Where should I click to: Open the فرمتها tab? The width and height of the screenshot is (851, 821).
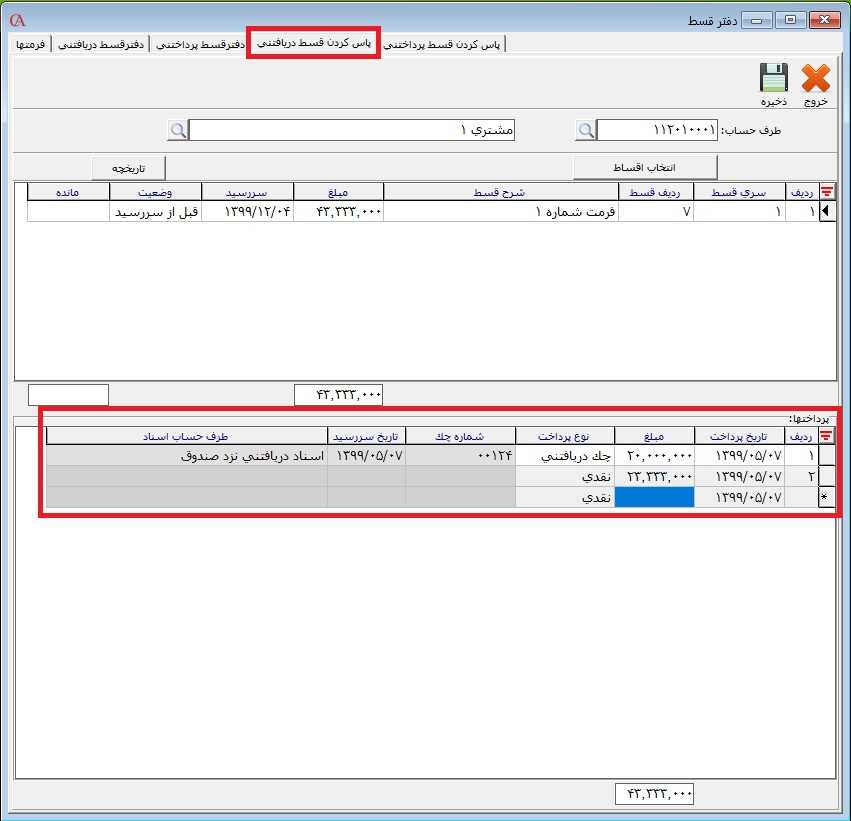[x=32, y=45]
